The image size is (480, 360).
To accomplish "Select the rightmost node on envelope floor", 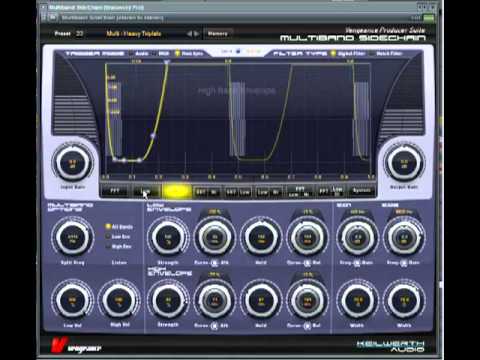I will 140,160.
